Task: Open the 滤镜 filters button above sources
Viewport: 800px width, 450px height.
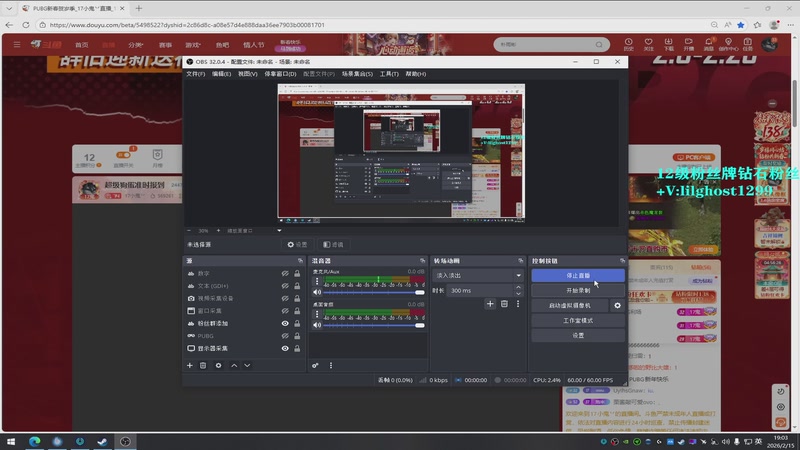Action: 333,244
